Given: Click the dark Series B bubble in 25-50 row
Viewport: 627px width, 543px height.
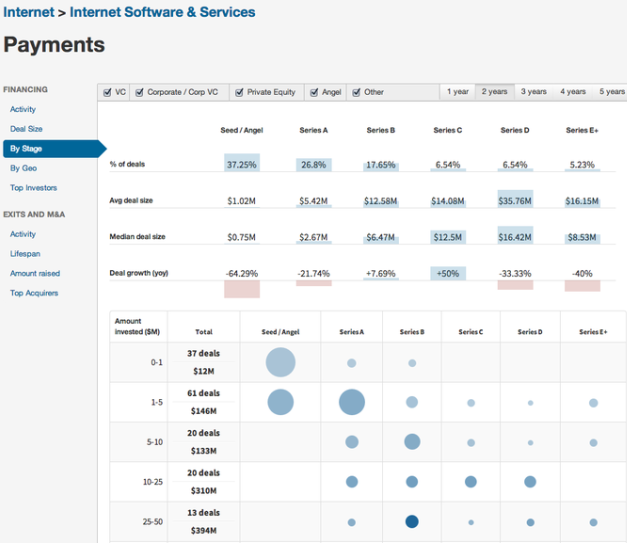Looking at the screenshot, I should tap(412, 521).
